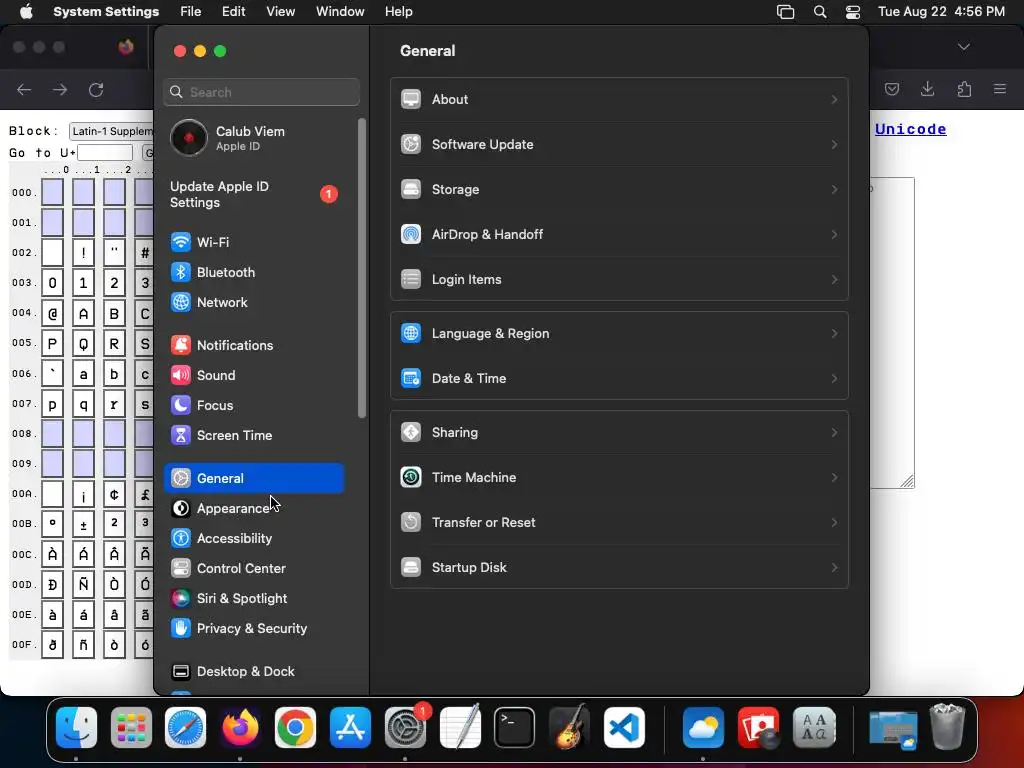Open Accessibility settings in sidebar
This screenshot has width=1024, height=768.
[254, 539]
